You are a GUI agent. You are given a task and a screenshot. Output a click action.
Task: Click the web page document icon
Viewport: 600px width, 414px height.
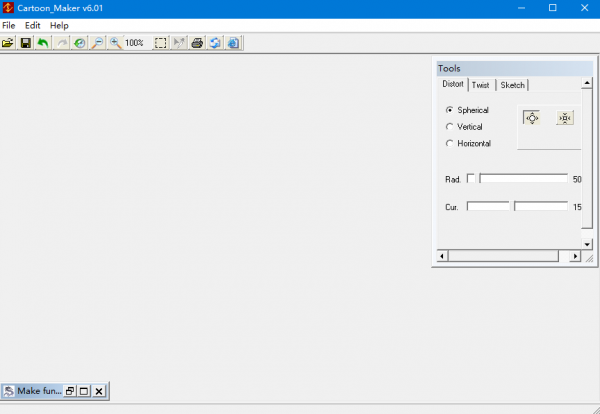(233, 43)
